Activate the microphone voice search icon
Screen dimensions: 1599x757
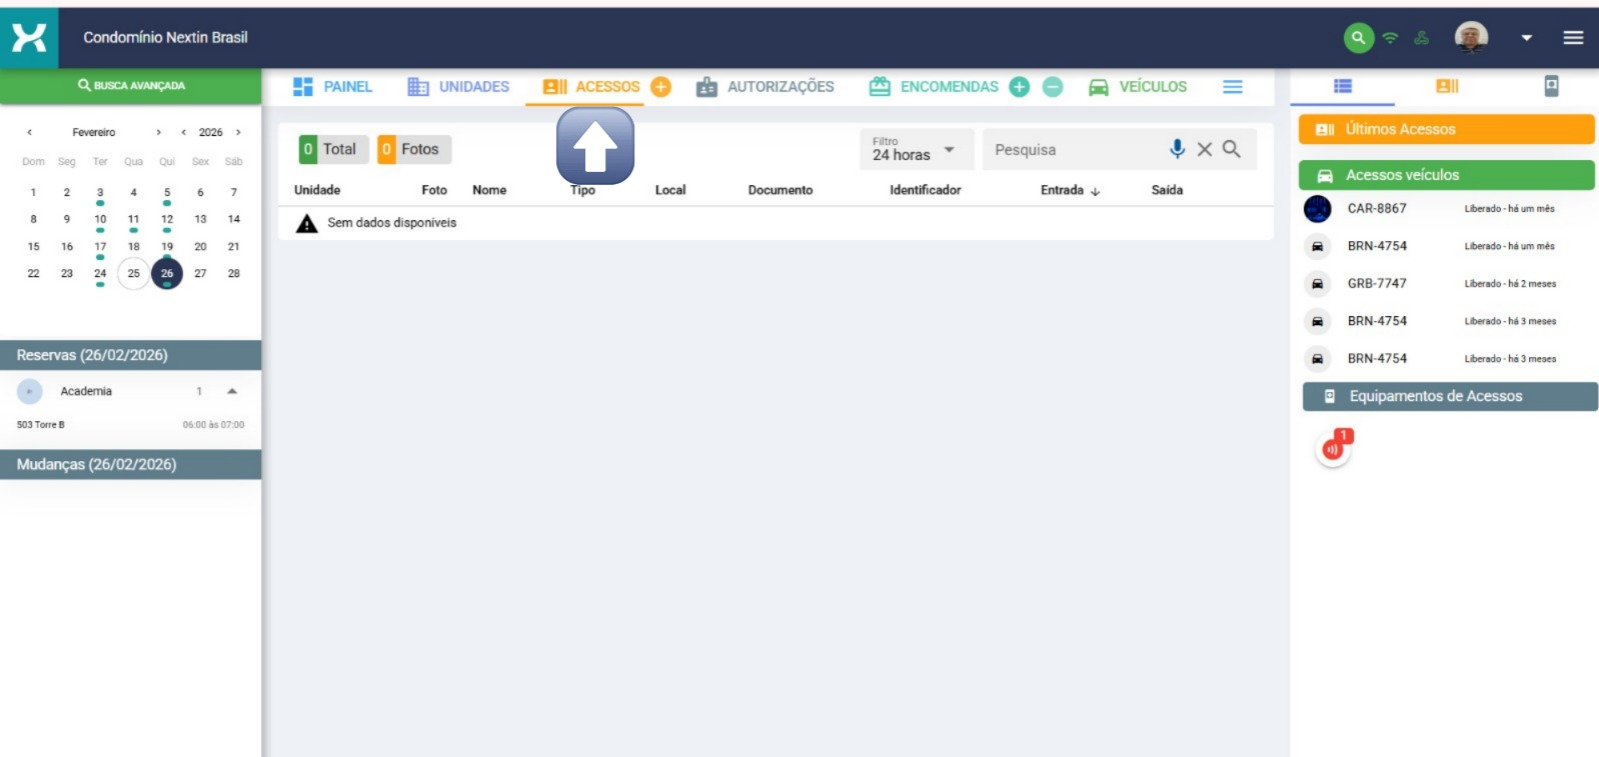1177,149
